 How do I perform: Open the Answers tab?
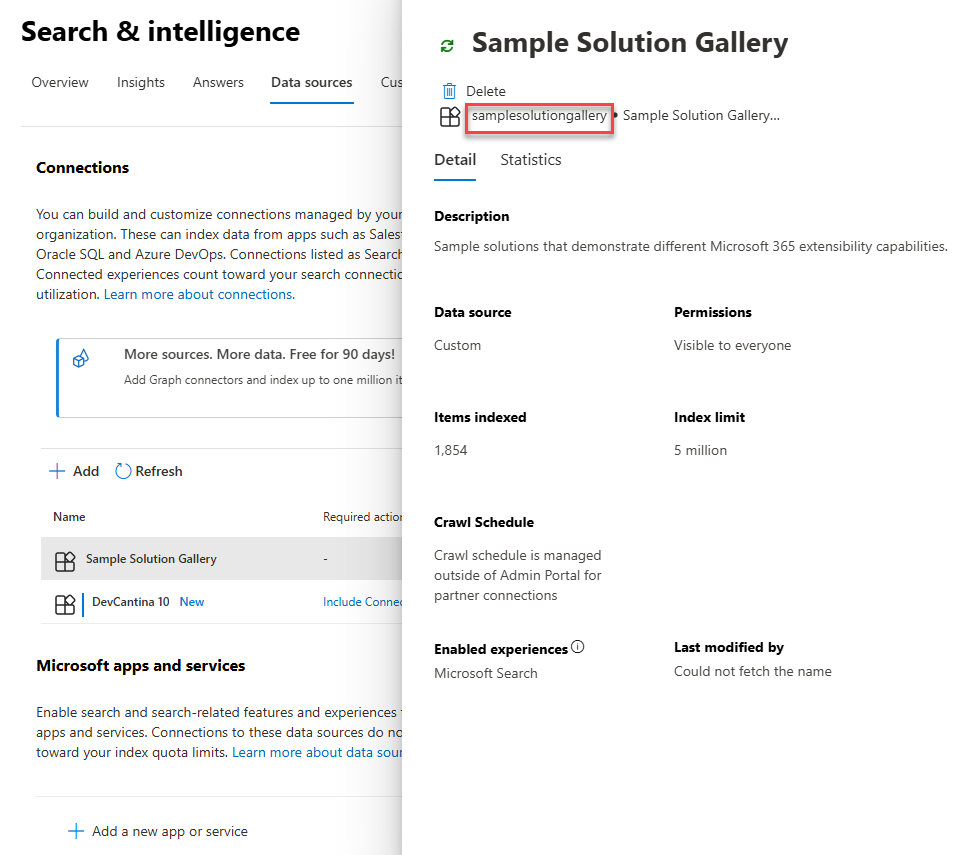tap(218, 82)
